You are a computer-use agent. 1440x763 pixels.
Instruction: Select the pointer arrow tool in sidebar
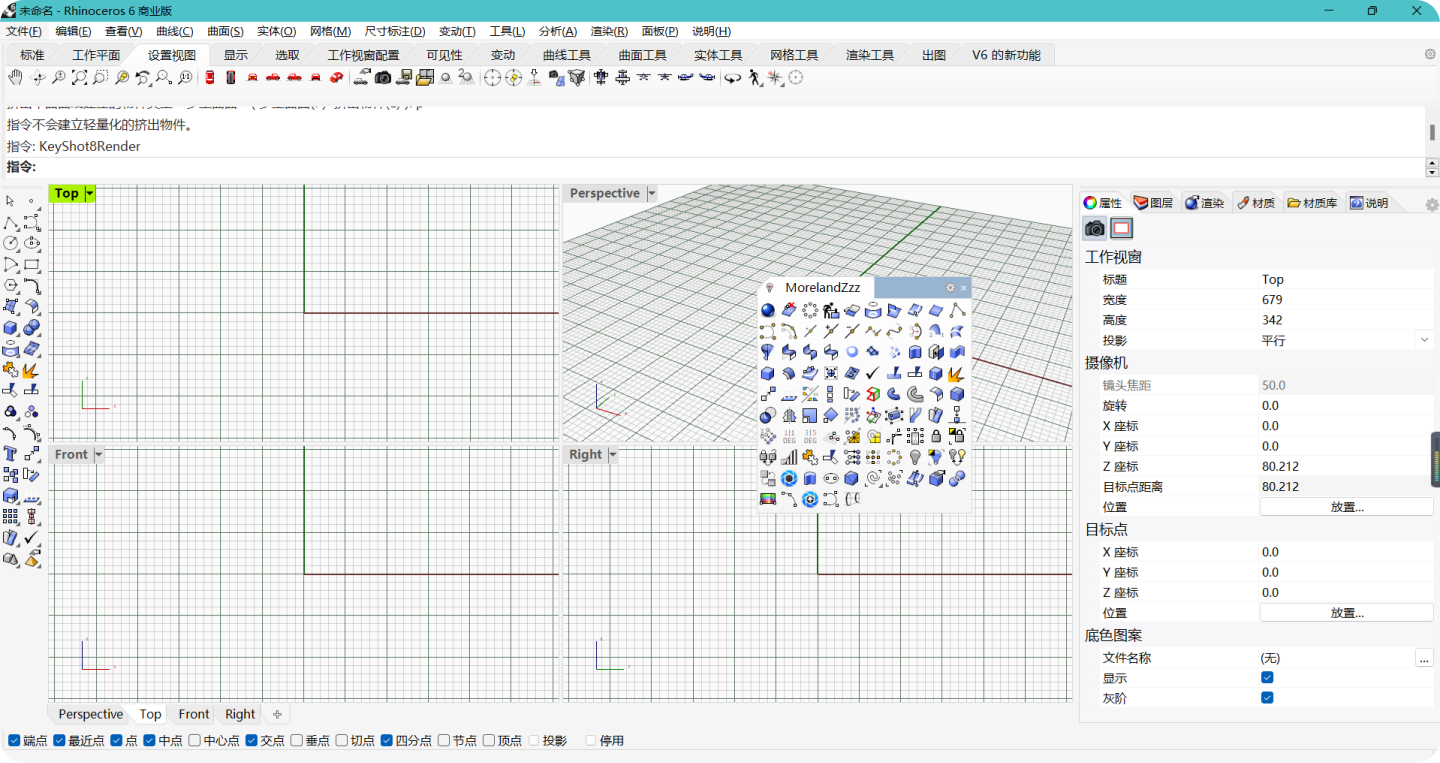(x=10, y=200)
